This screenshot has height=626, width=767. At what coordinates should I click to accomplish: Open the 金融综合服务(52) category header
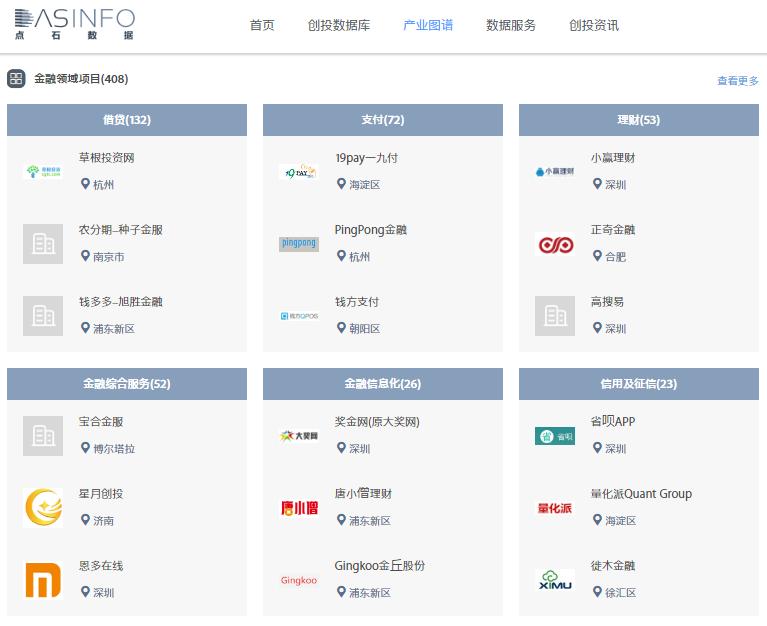point(127,384)
